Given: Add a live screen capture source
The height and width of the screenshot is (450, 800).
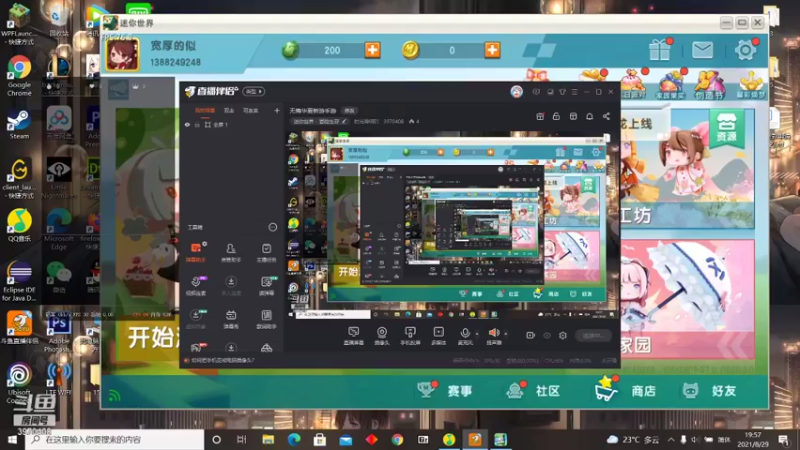Looking at the screenshot, I should [353, 336].
